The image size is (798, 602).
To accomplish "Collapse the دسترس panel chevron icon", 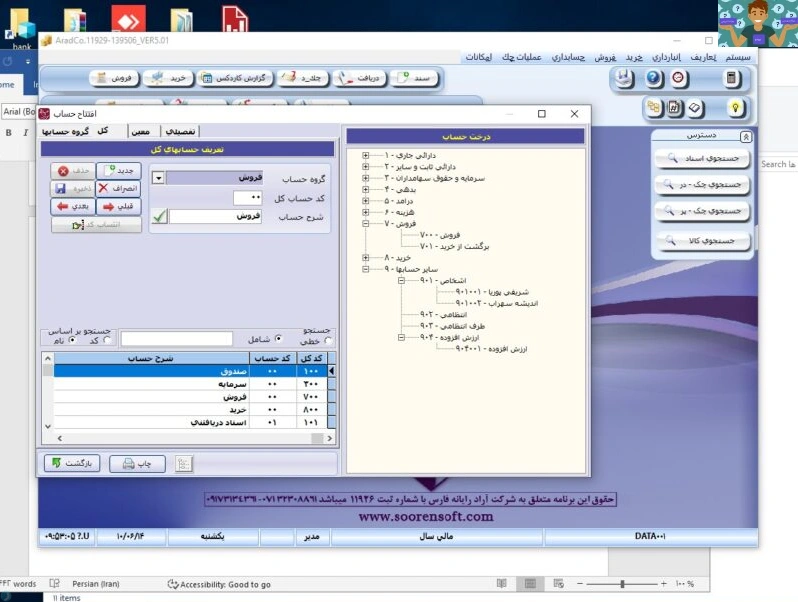I will pos(746,136).
